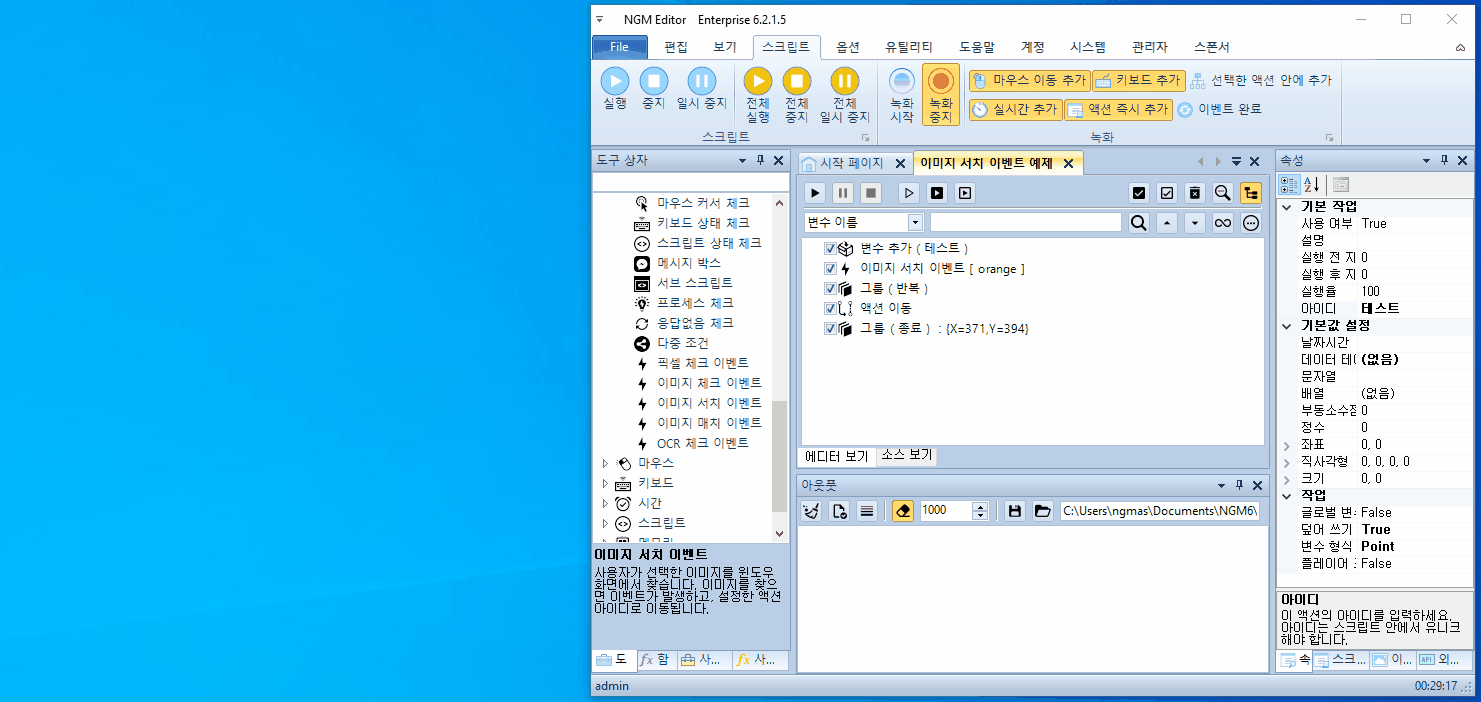Click the ellipsis circle icon
The width and height of the screenshot is (1481, 702).
(1250, 223)
